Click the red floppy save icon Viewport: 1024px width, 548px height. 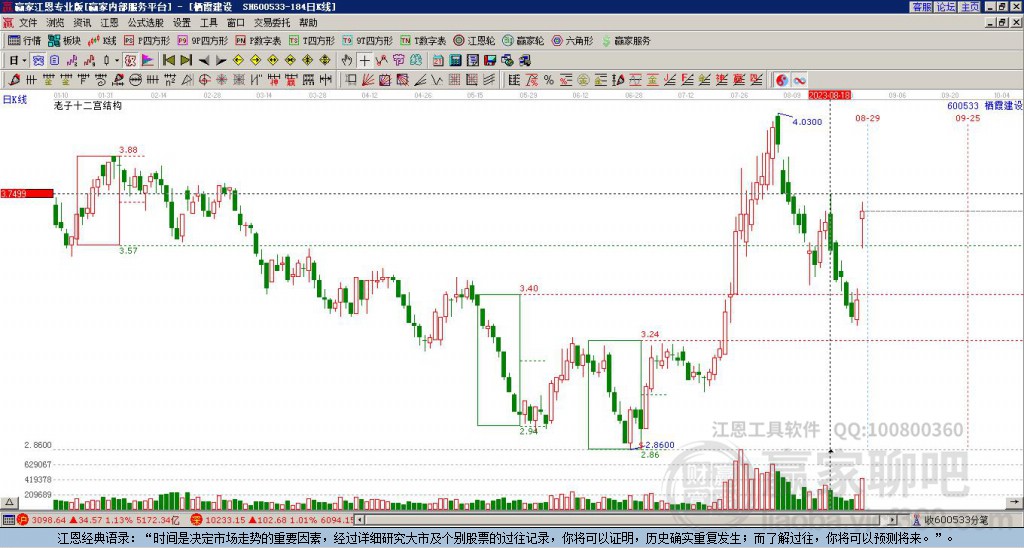click(490, 61)
